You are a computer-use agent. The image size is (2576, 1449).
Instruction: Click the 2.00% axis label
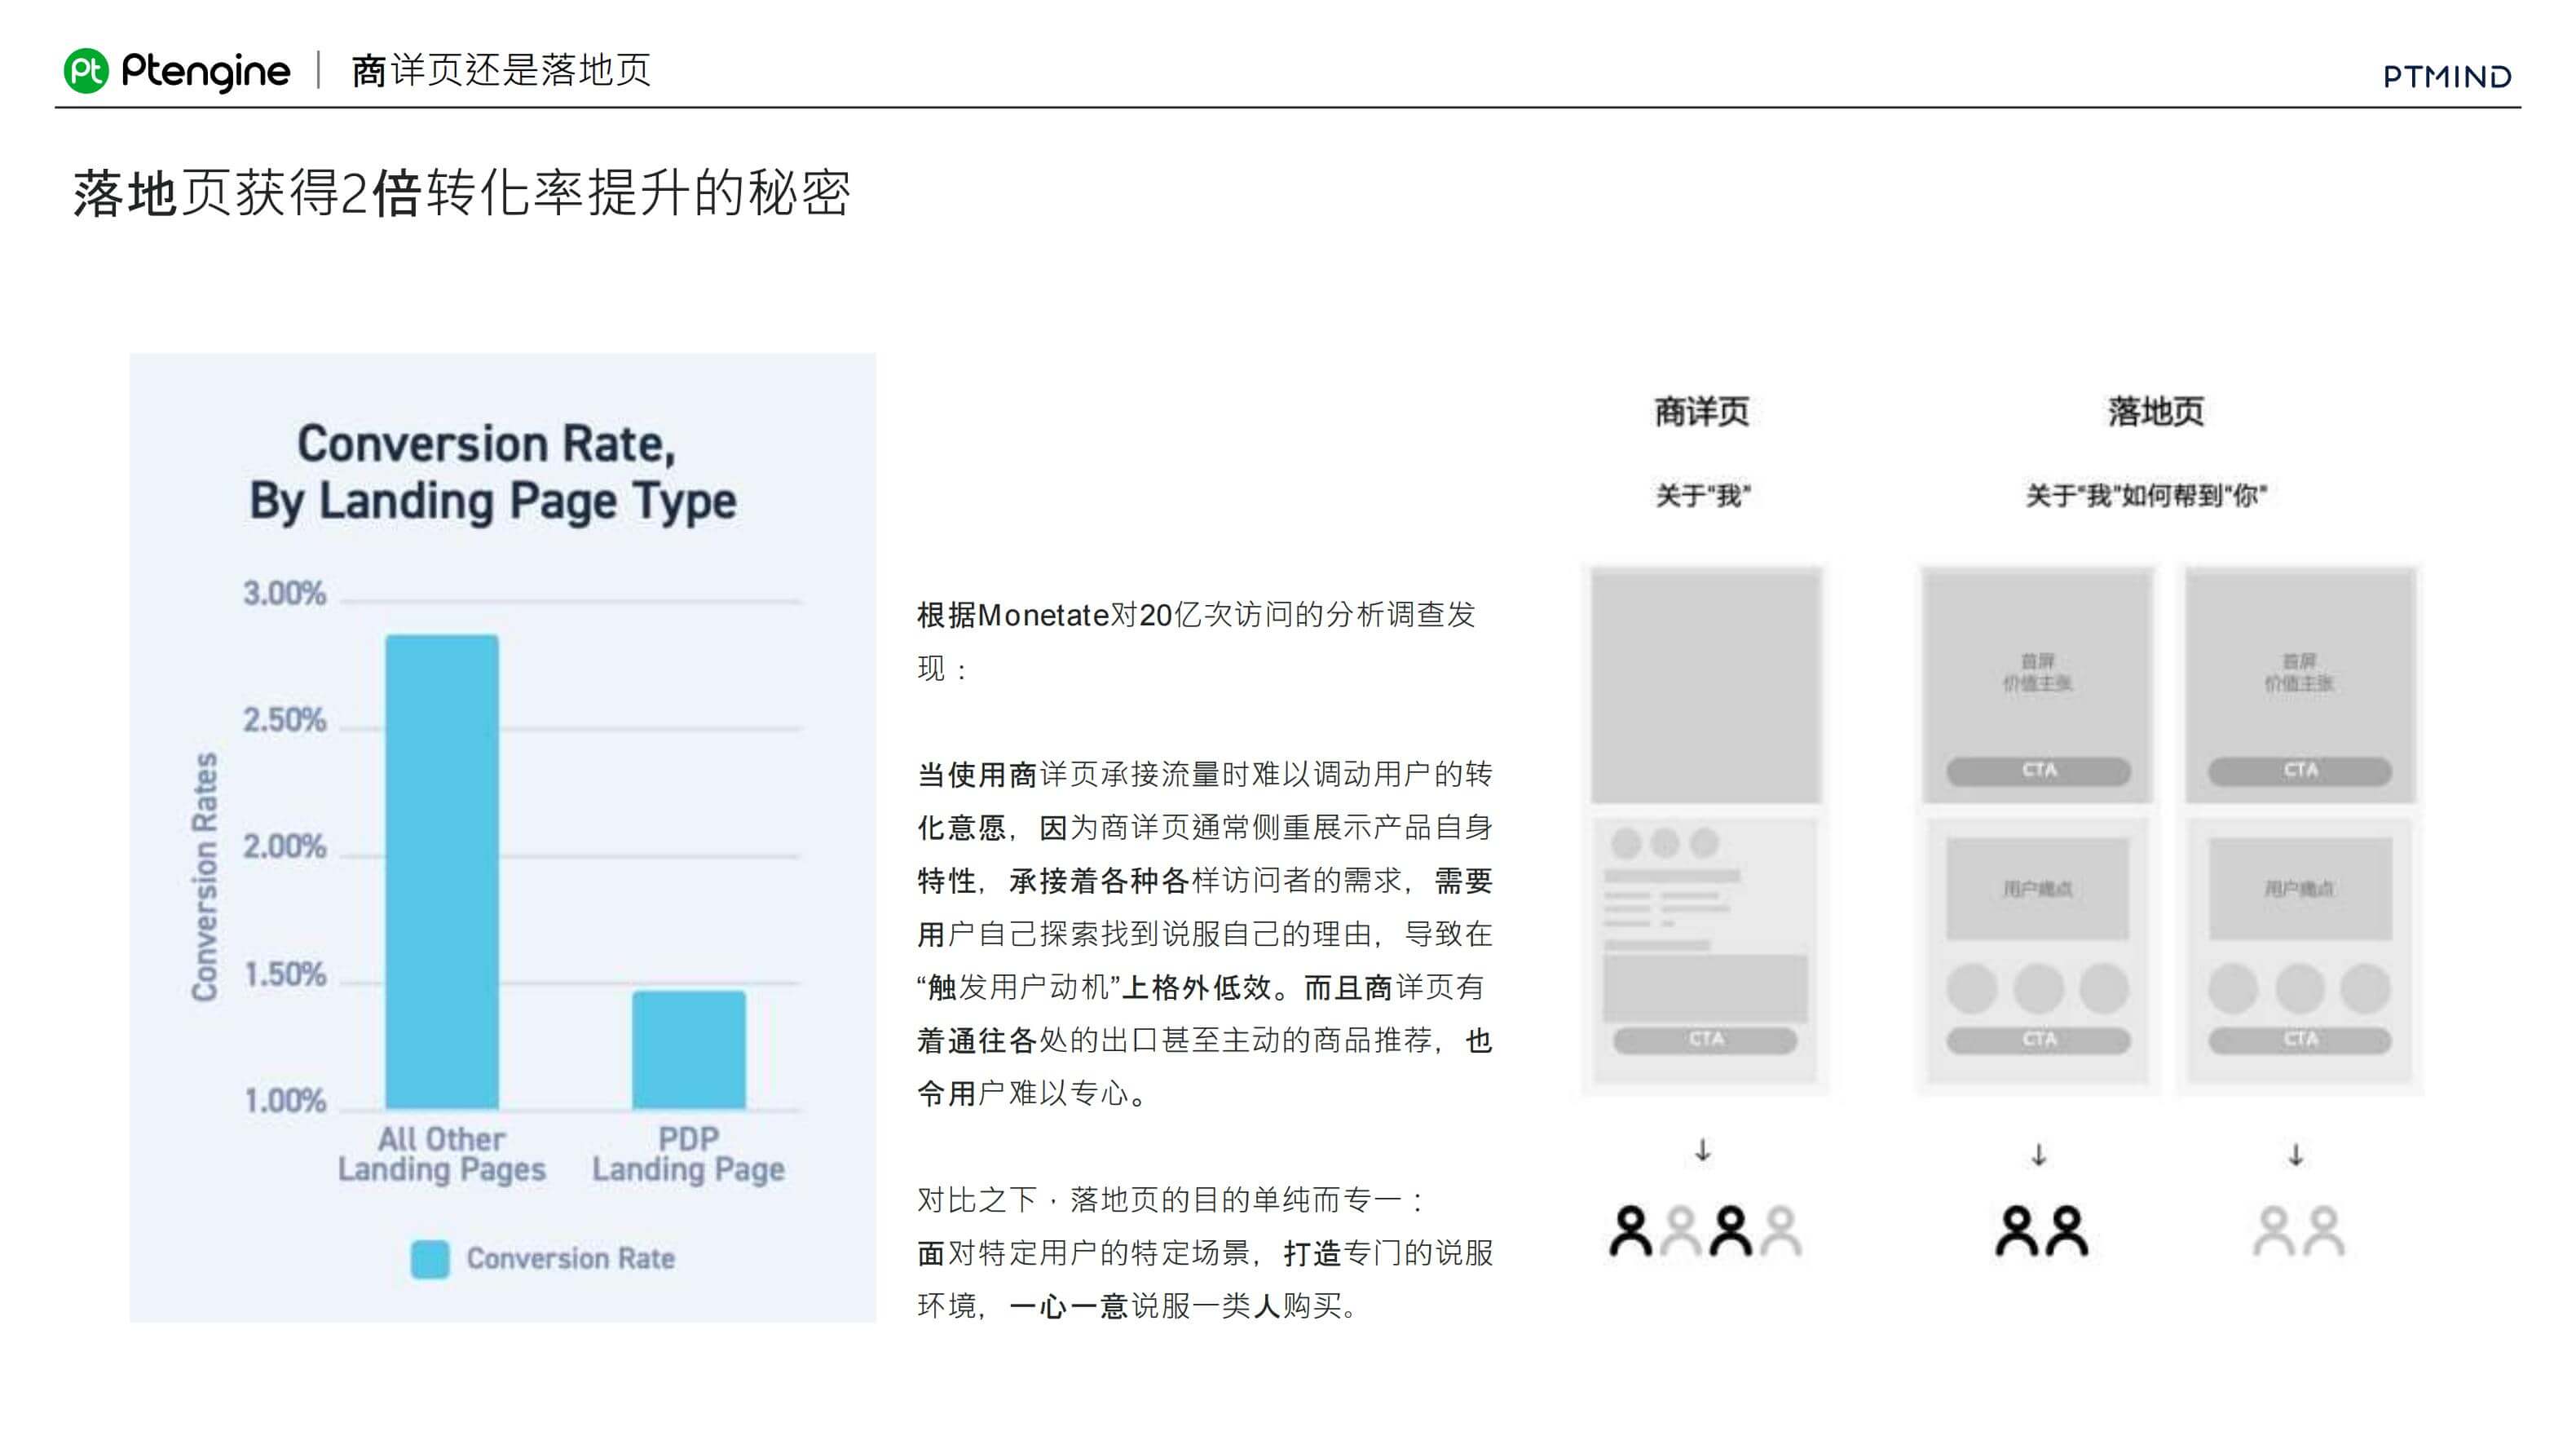tap(285, 847)
